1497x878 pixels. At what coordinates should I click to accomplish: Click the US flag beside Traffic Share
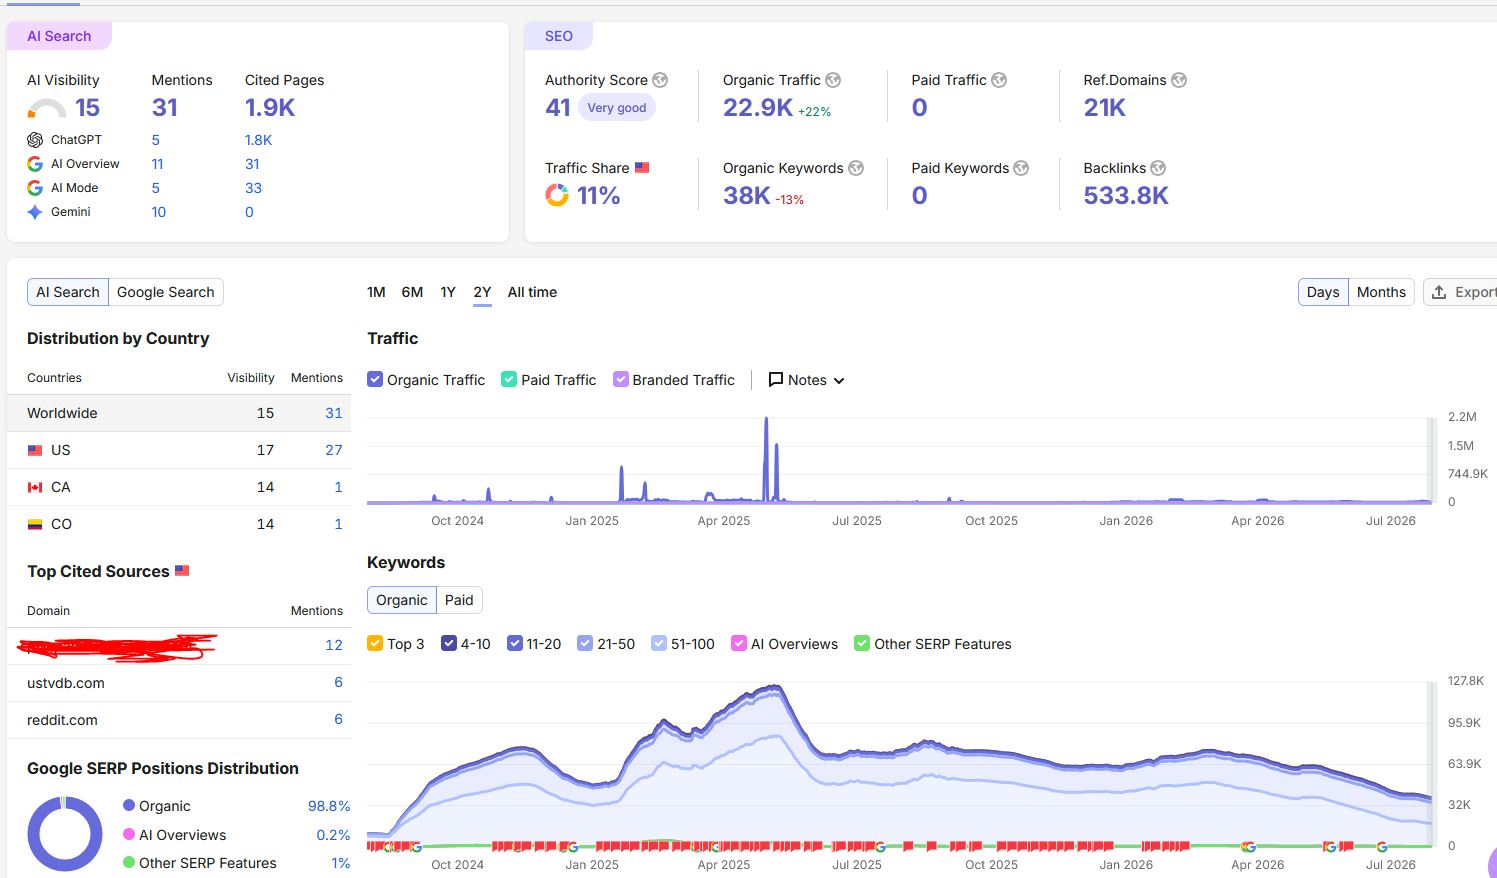[x=642, y=168]
